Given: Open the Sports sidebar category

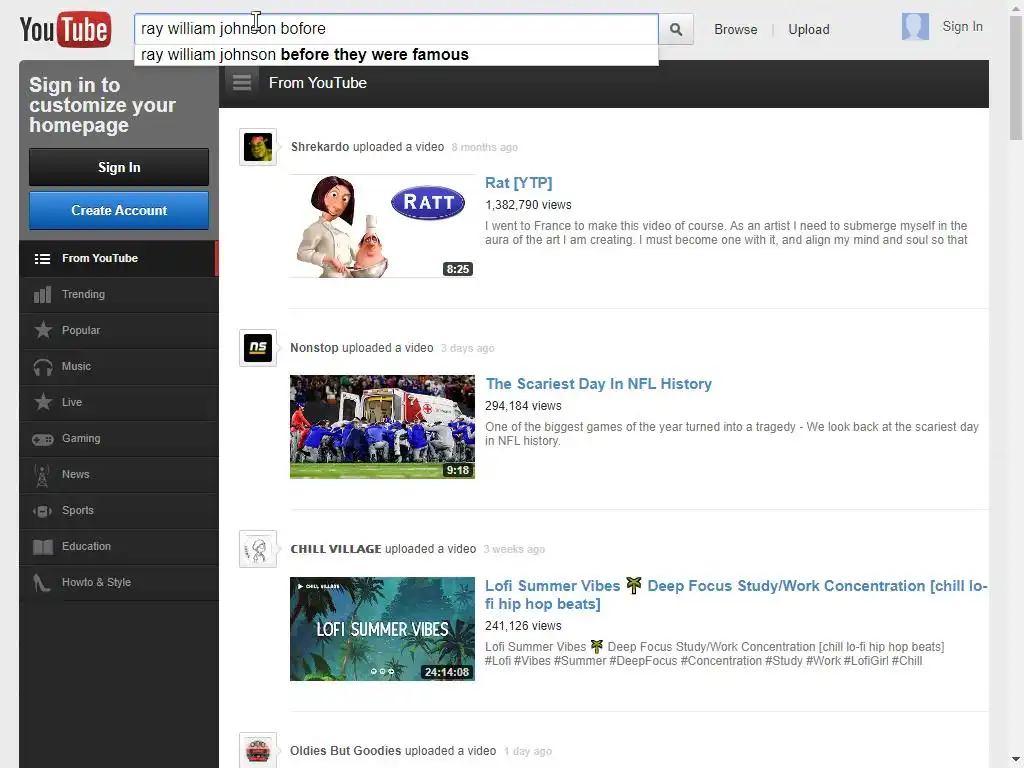Looking at the screenshot, I should click(119, 510).
